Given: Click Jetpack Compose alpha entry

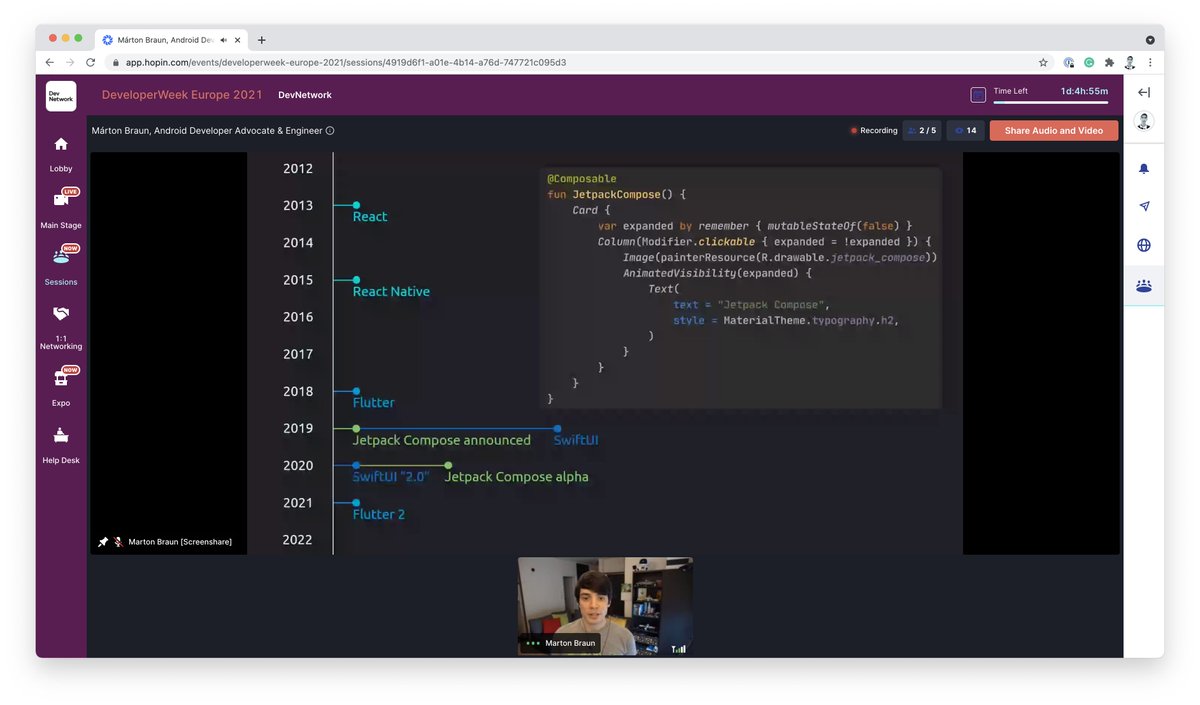Looking at the screenshot, I should tap(516, 477).
